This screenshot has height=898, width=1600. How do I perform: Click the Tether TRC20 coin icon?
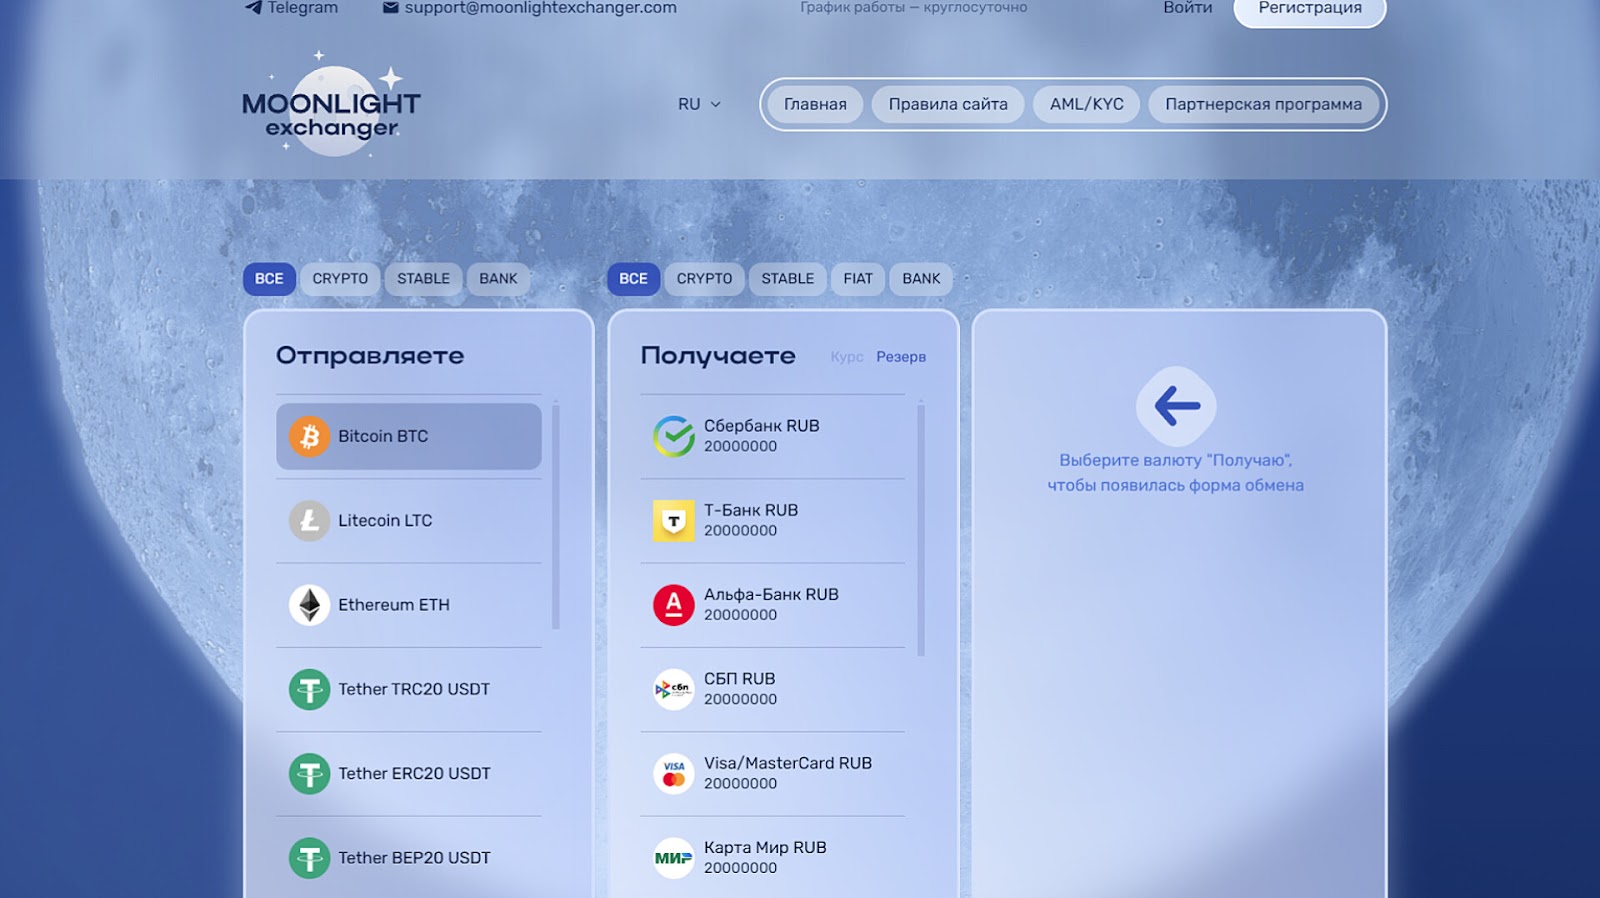click(310, 689)
